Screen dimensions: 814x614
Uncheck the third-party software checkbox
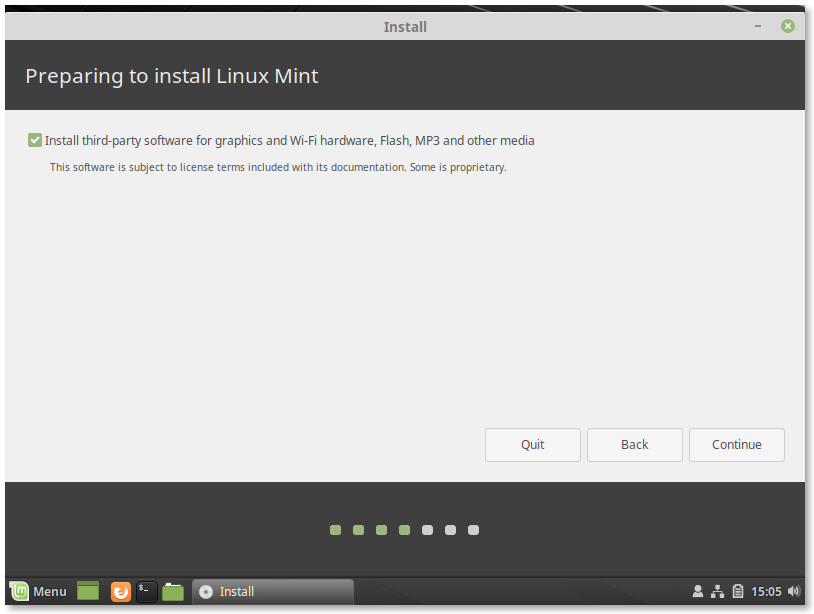pyautogui.click(x=35, y=140)
